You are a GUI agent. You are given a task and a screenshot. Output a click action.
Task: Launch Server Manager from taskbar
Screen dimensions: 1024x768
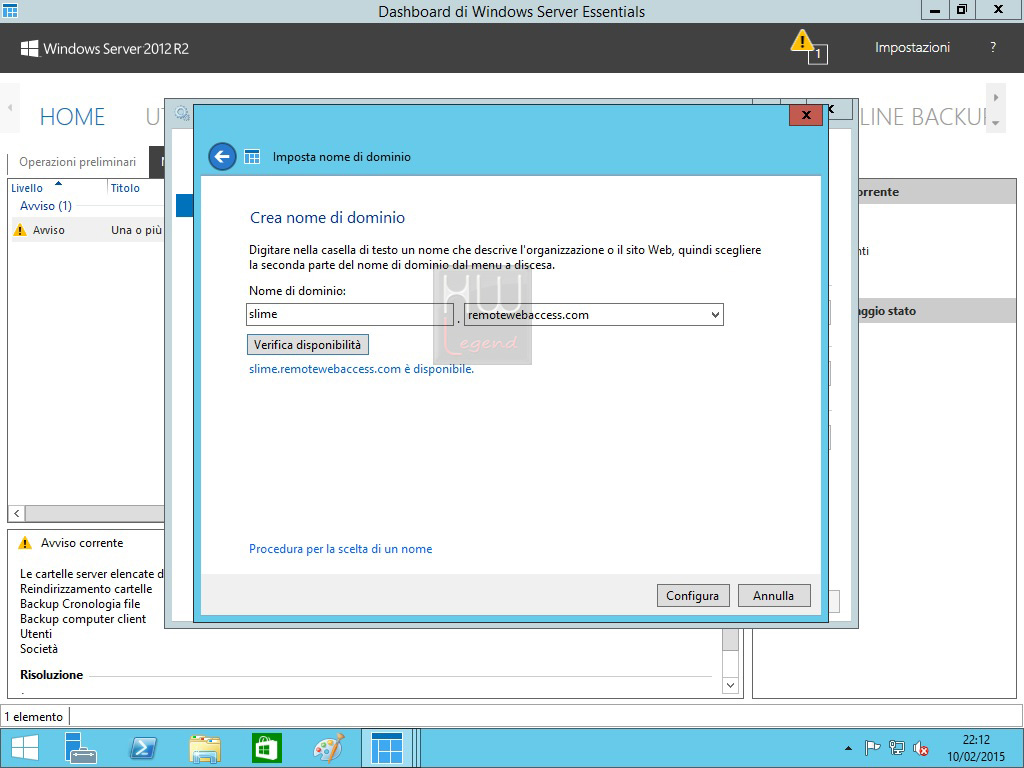[x=82, y=748]
